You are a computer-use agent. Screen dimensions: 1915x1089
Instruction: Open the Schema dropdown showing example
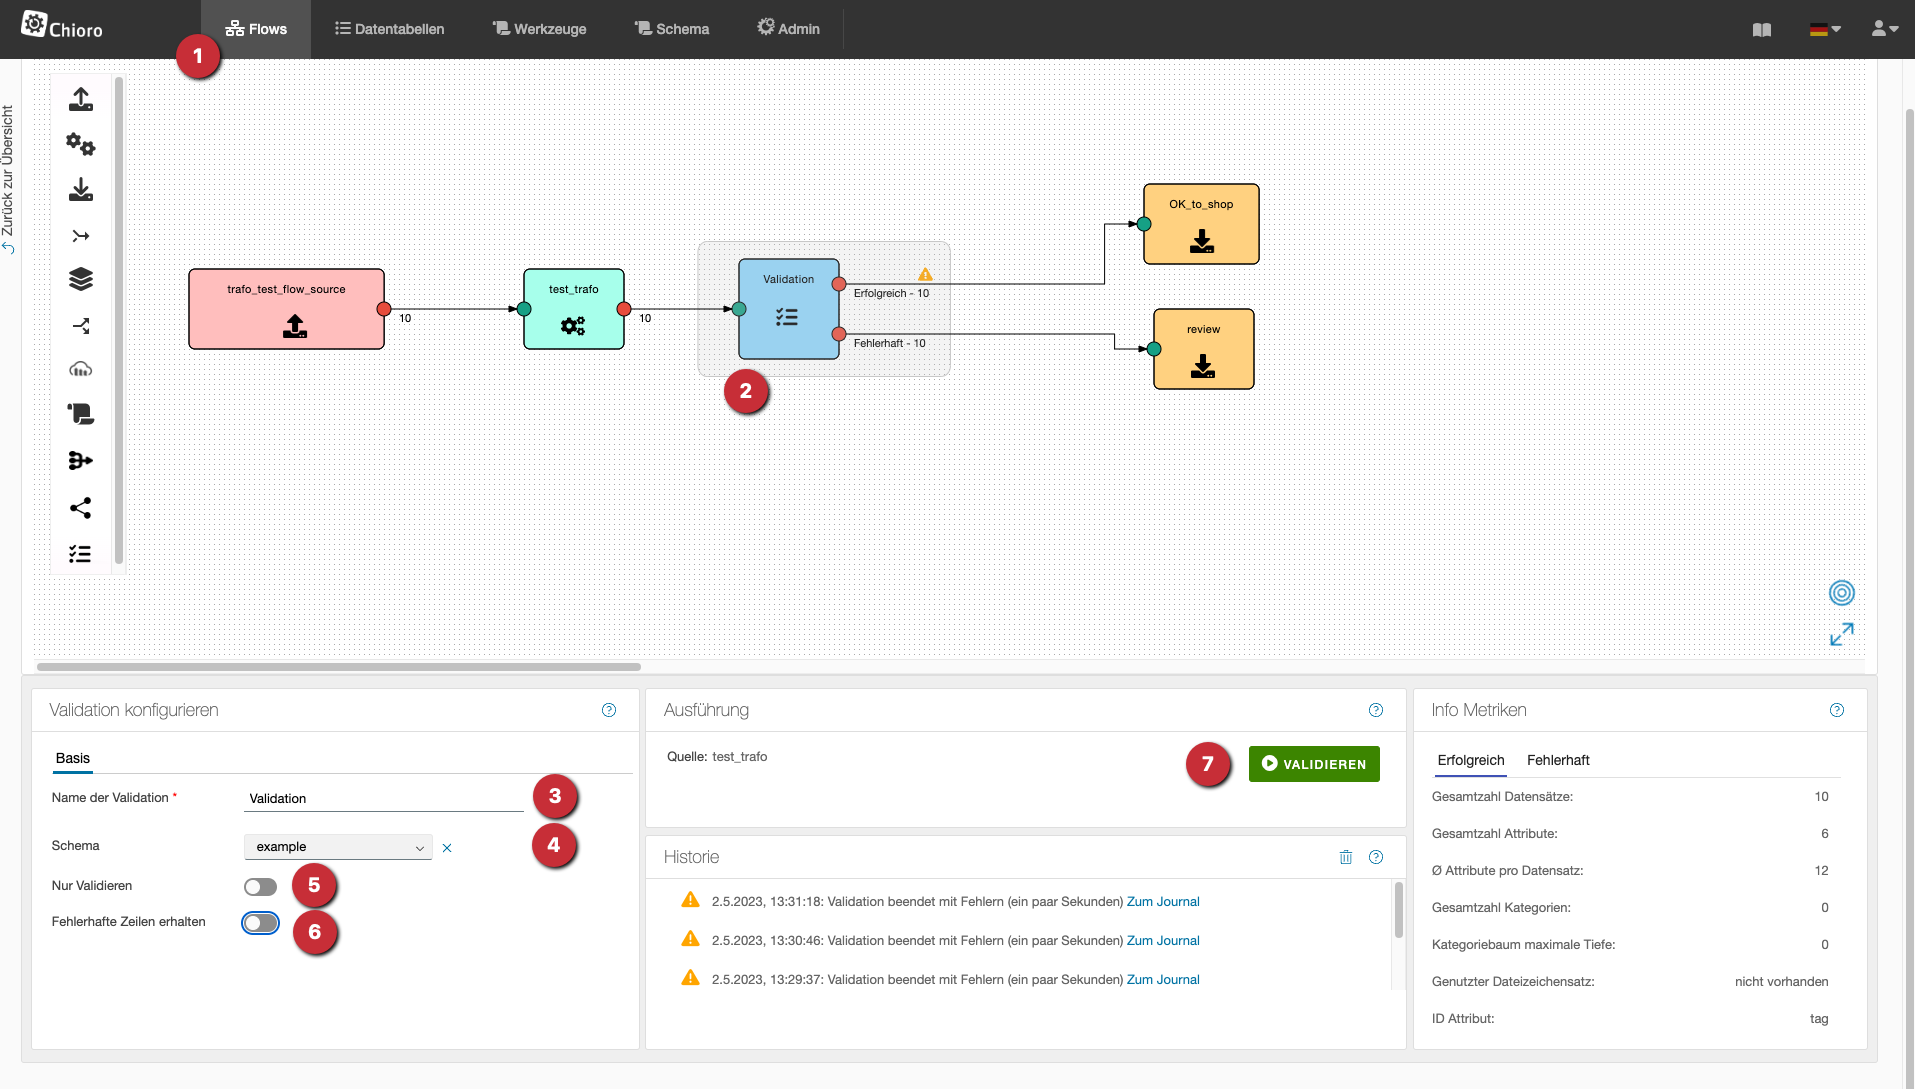pyautogui.click(x=338, y=847)
